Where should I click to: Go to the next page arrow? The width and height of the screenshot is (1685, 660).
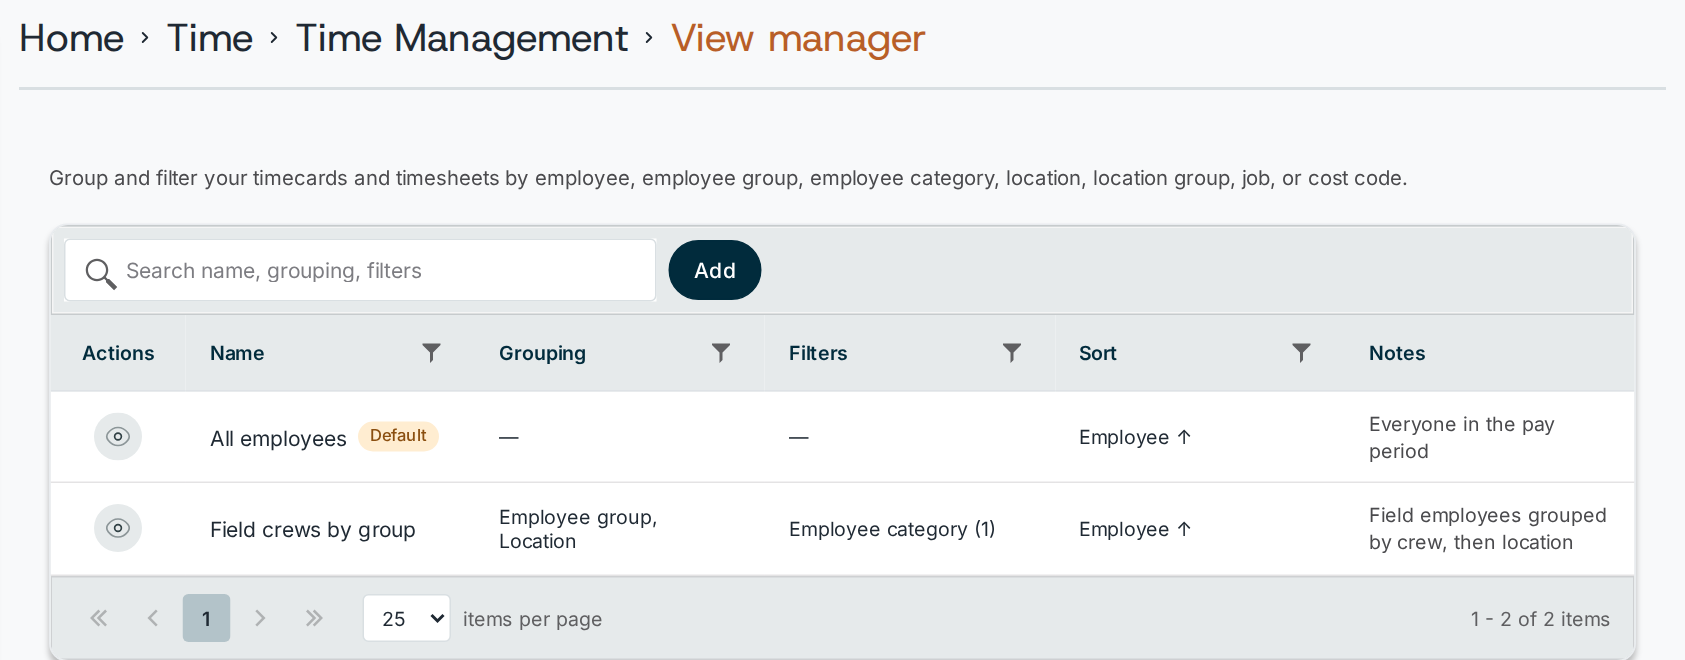point(260,618)
